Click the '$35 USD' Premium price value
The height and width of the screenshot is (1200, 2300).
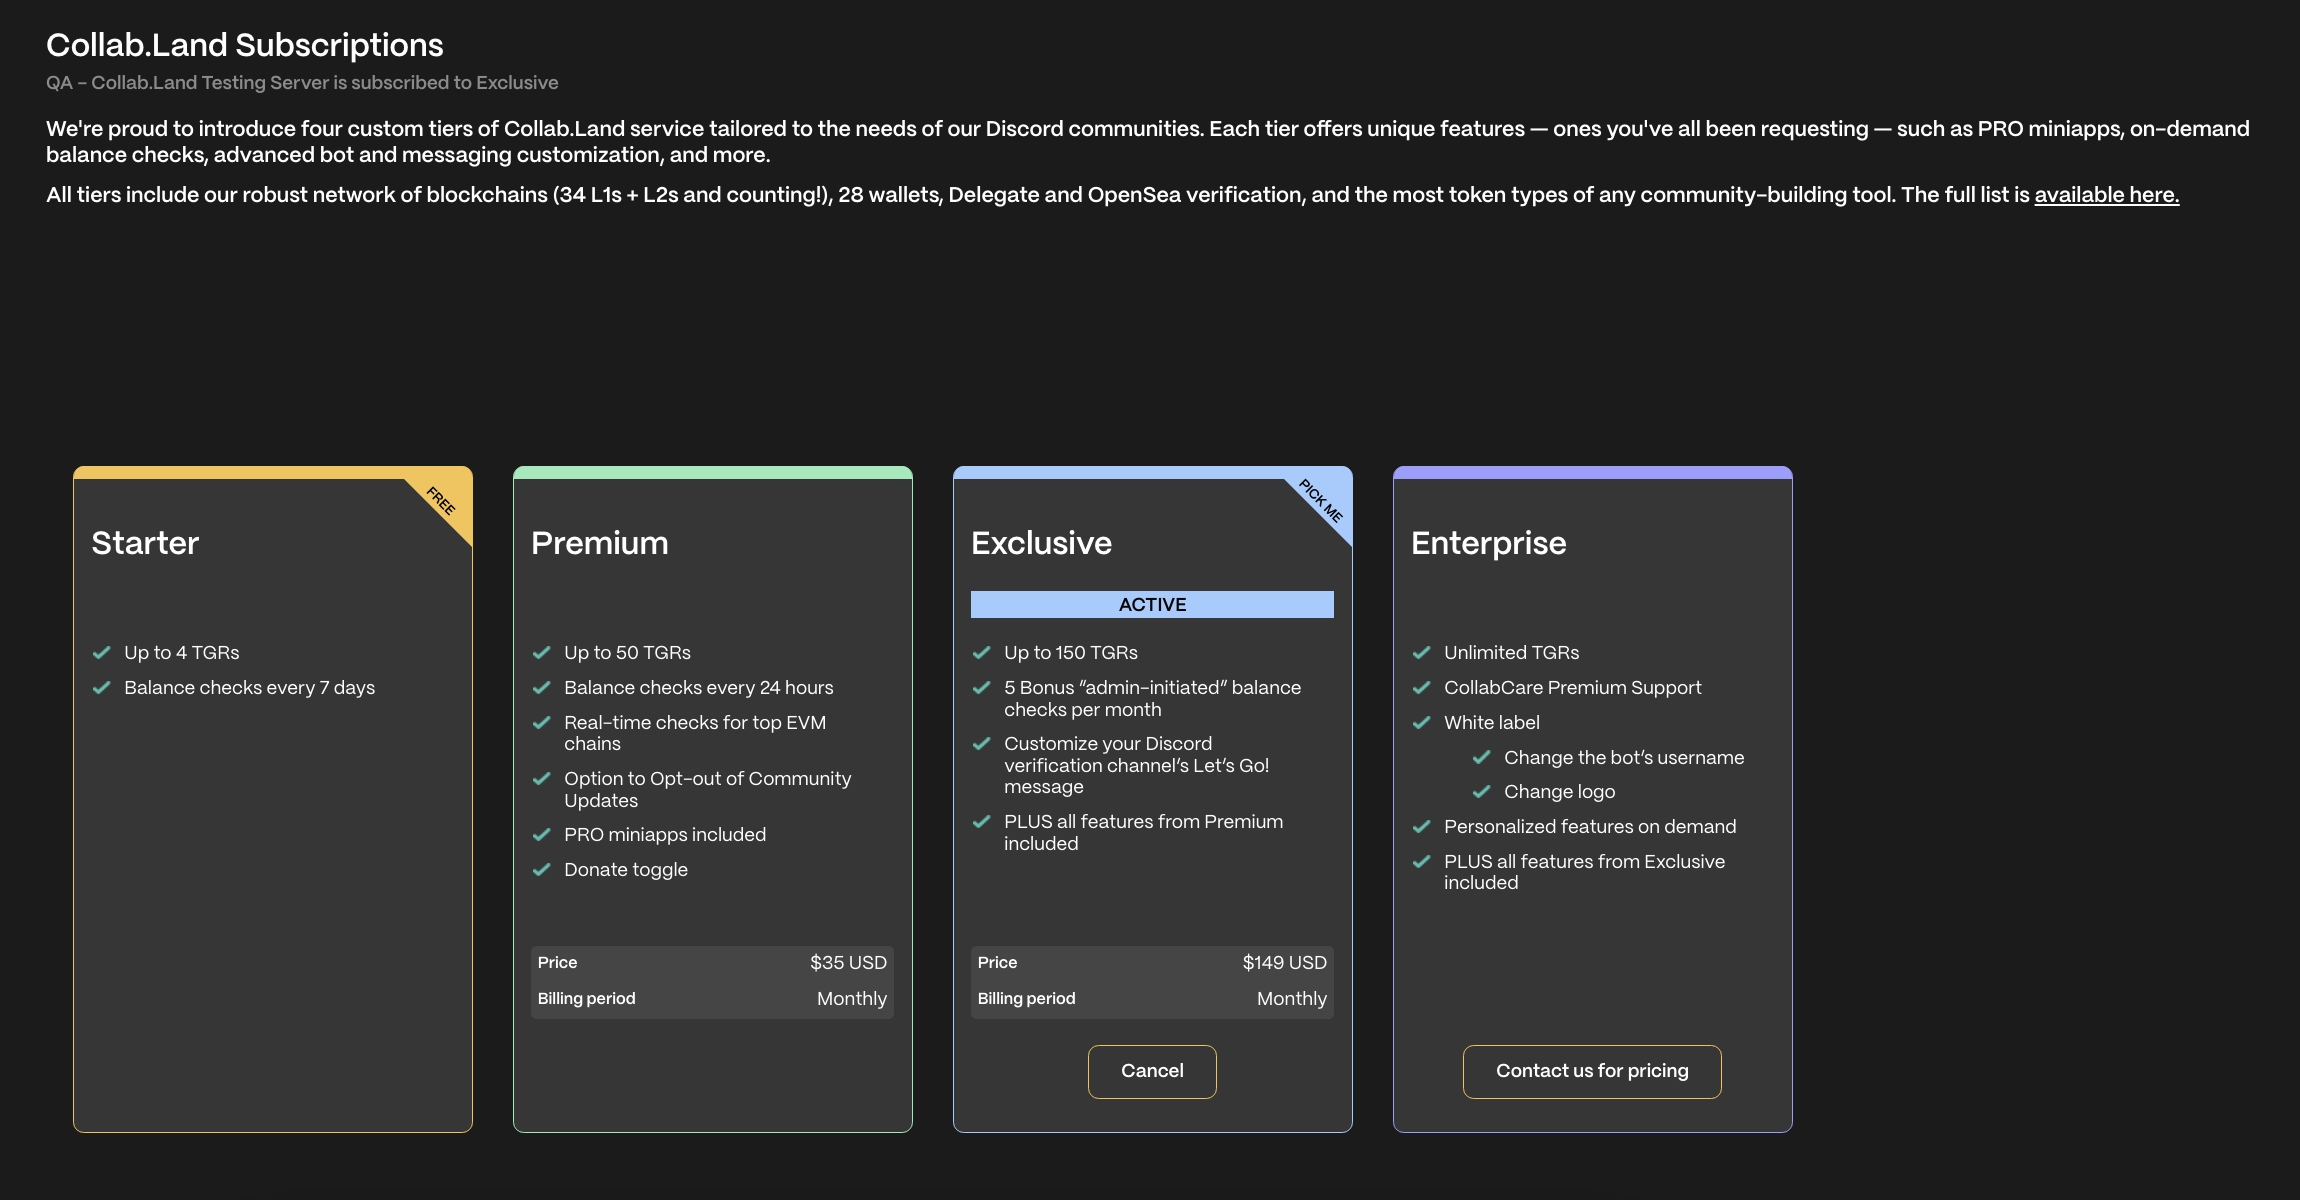848,962
